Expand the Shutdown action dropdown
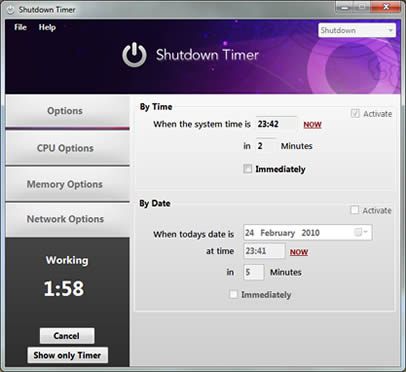 click(x=357, y=30)
